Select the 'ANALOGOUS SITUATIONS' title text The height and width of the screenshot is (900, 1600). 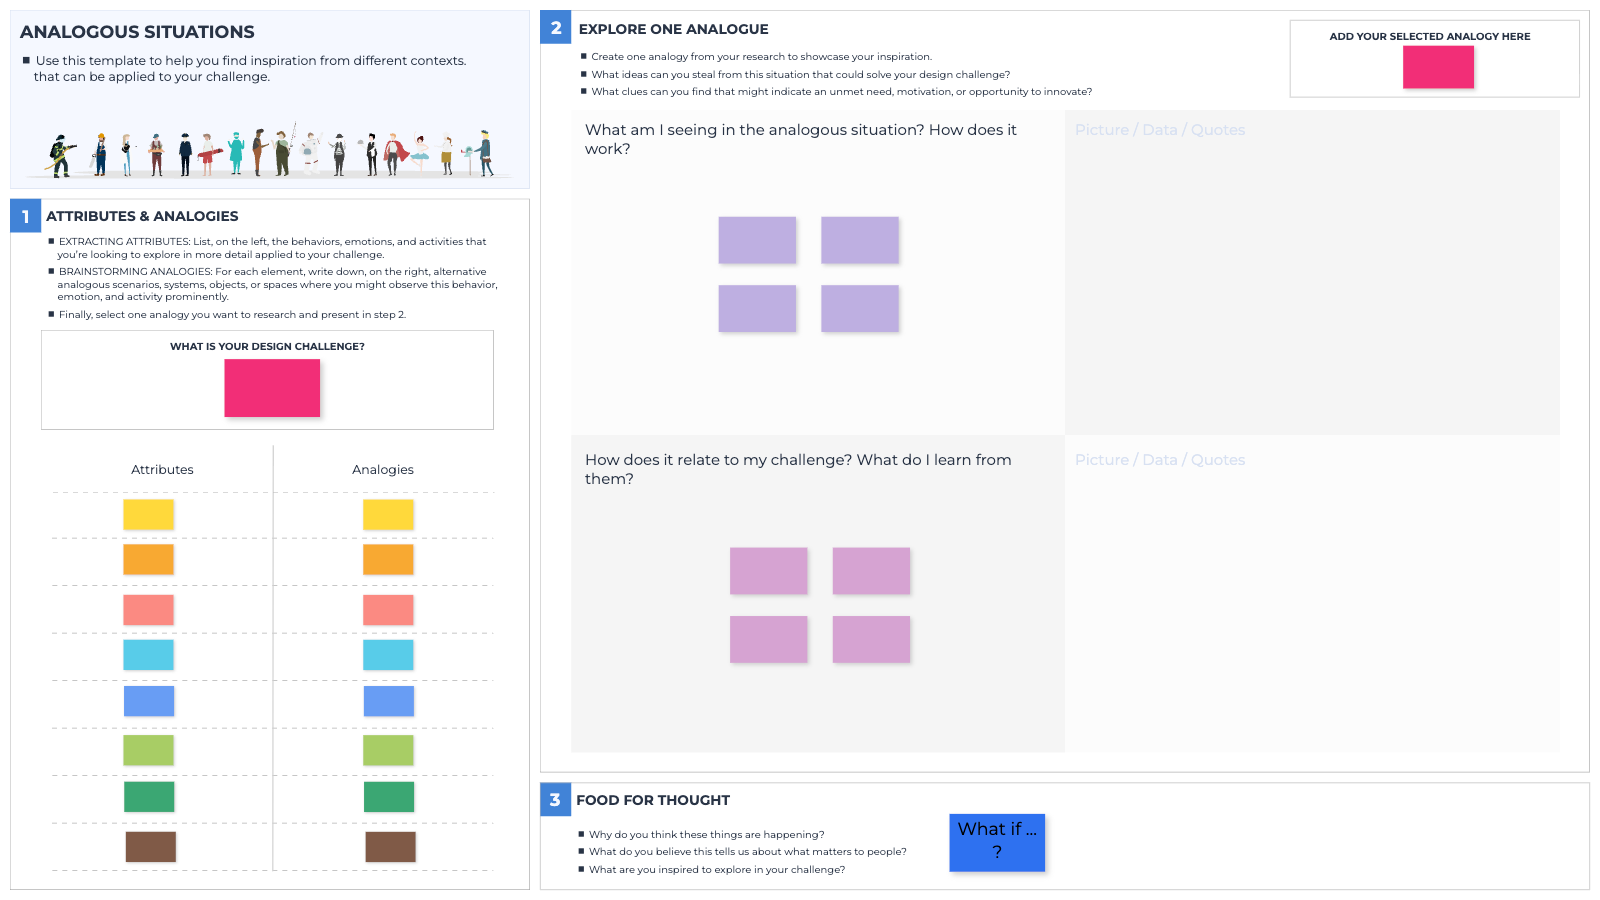click(x=137, y=32)
